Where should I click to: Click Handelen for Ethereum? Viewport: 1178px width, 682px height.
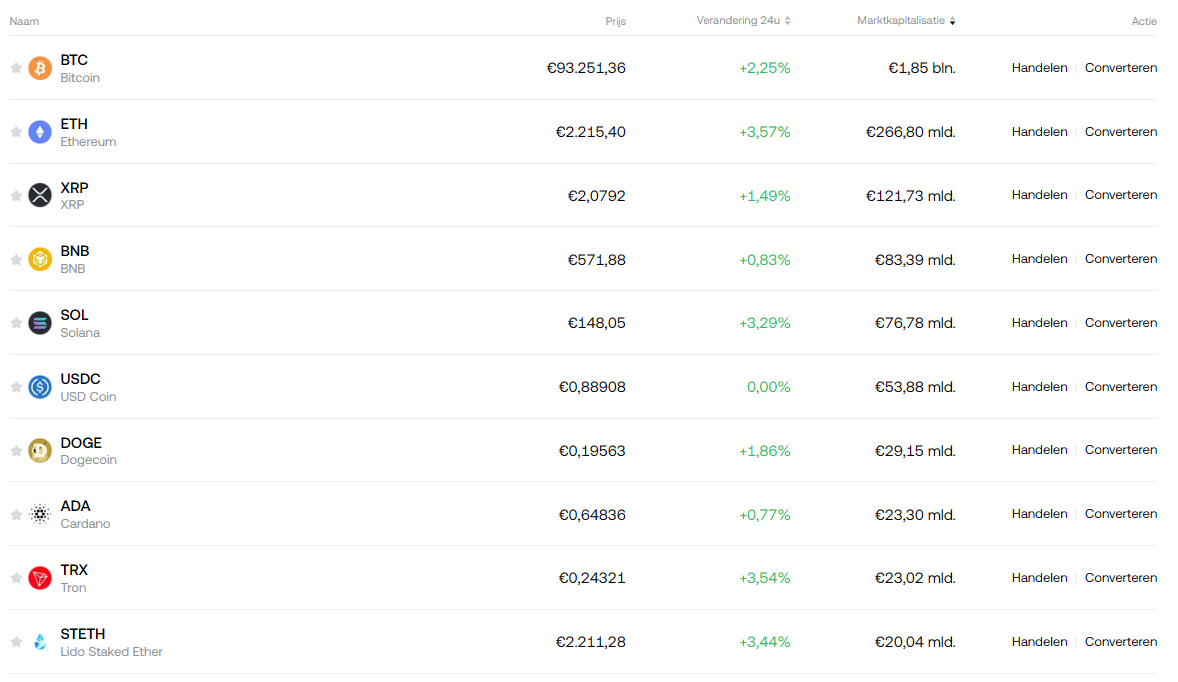1039,132
